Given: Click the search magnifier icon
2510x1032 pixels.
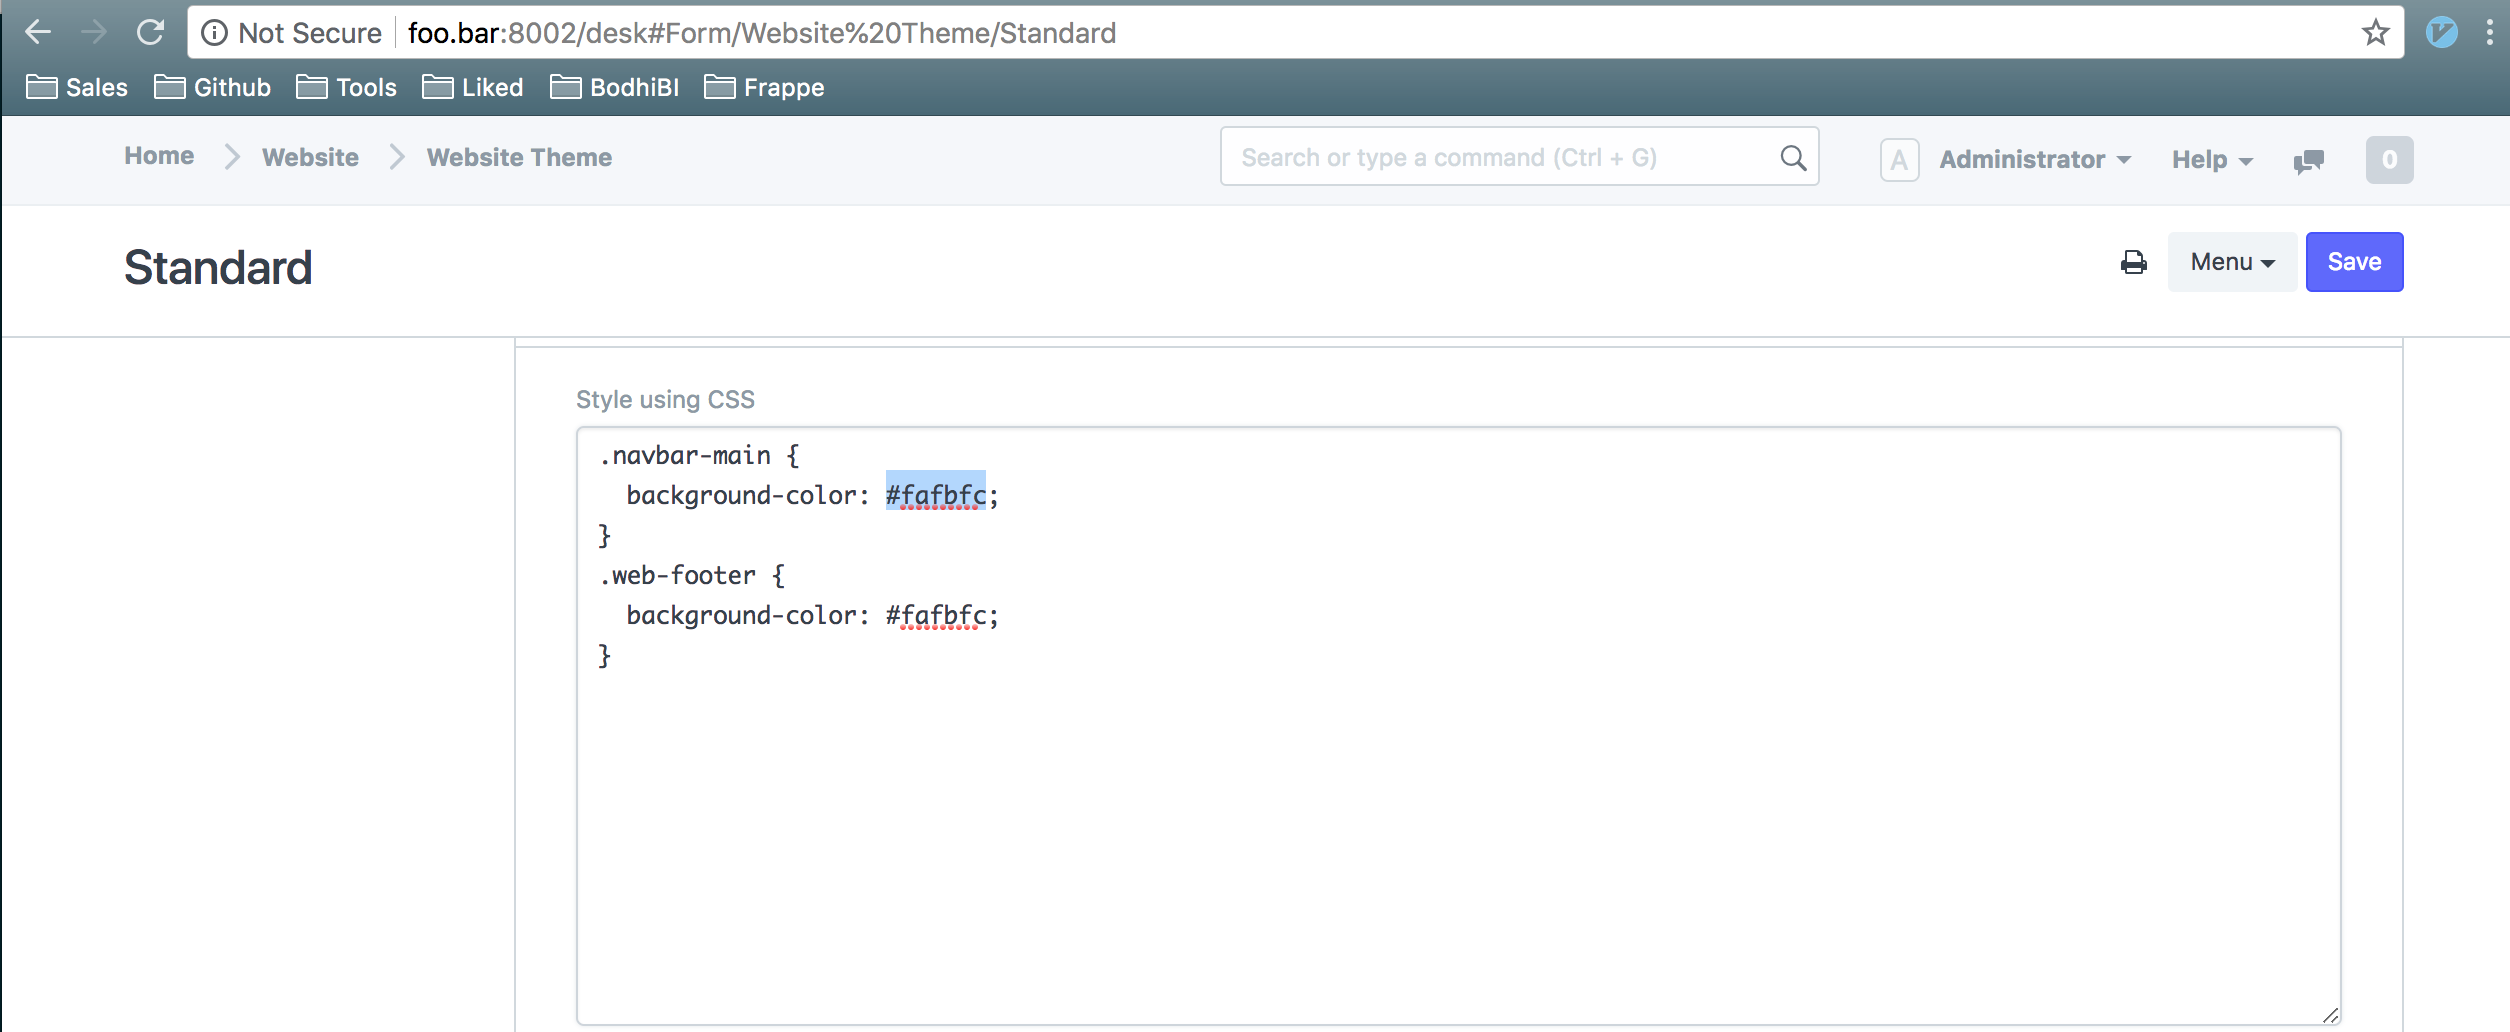Looking at the screenshot, I should 1793,157.
